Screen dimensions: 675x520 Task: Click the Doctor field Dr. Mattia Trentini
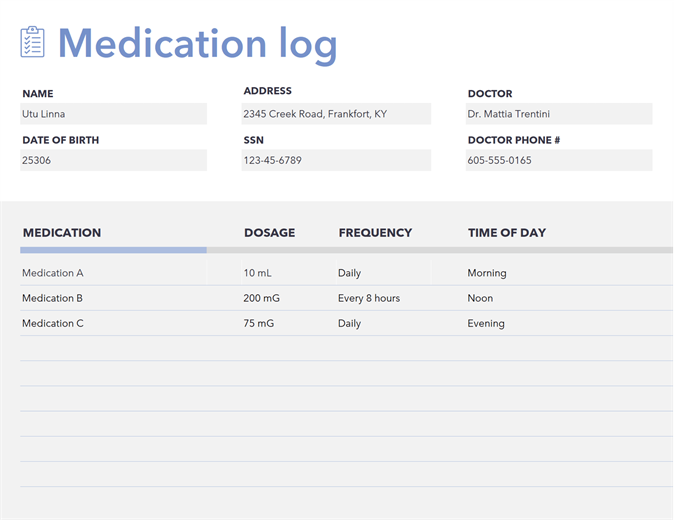pyautogui.click(x=558, y=114)
